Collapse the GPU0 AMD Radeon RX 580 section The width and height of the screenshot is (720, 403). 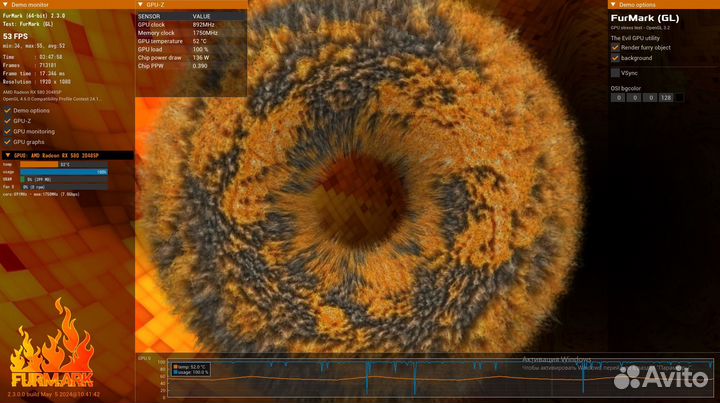6,155
